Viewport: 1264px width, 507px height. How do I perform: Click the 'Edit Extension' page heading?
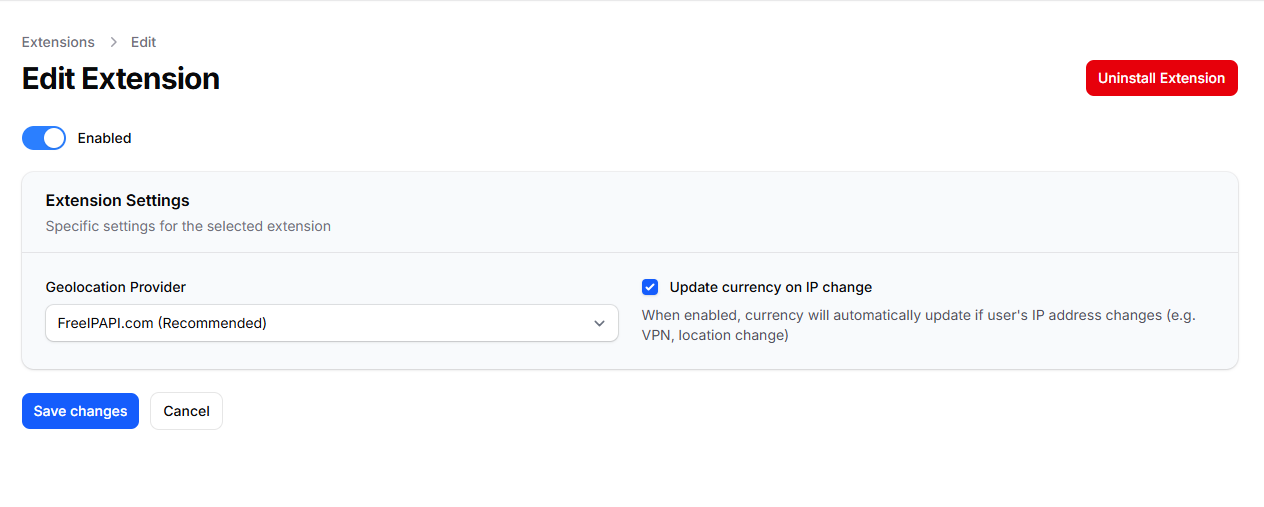coord(121,79)
